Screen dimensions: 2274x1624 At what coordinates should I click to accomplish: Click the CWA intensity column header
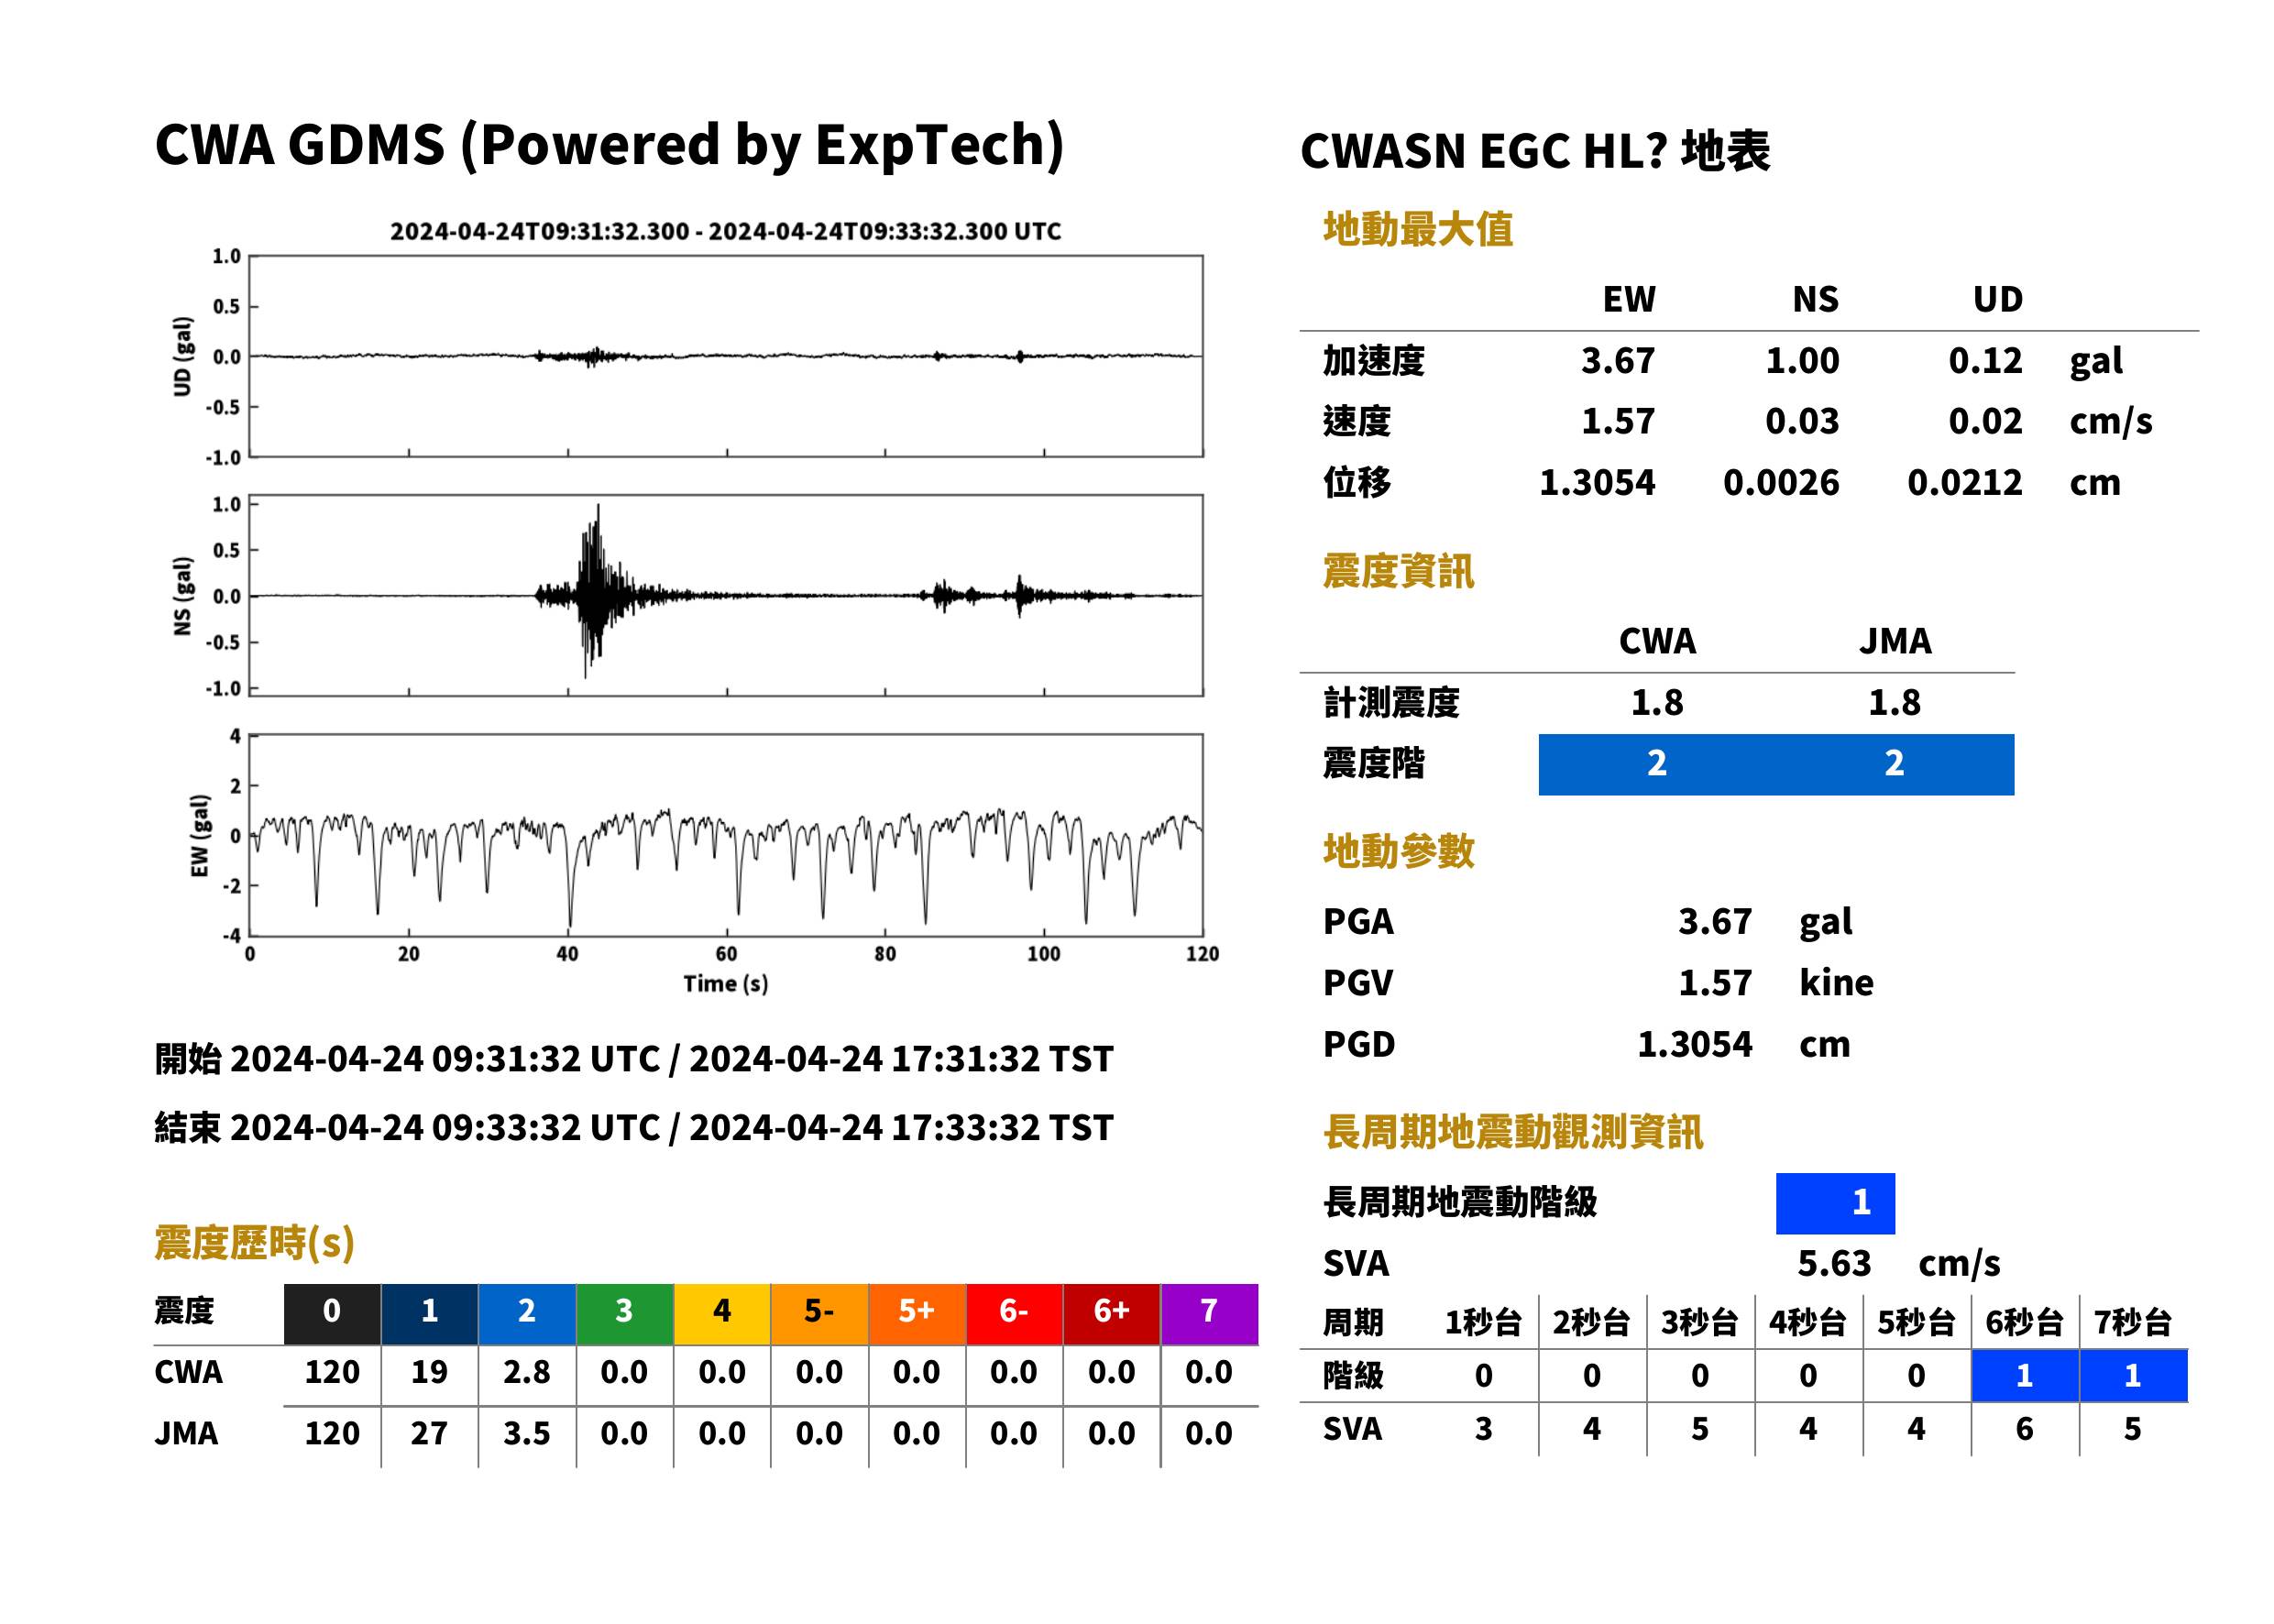[x=1657, y=641]
